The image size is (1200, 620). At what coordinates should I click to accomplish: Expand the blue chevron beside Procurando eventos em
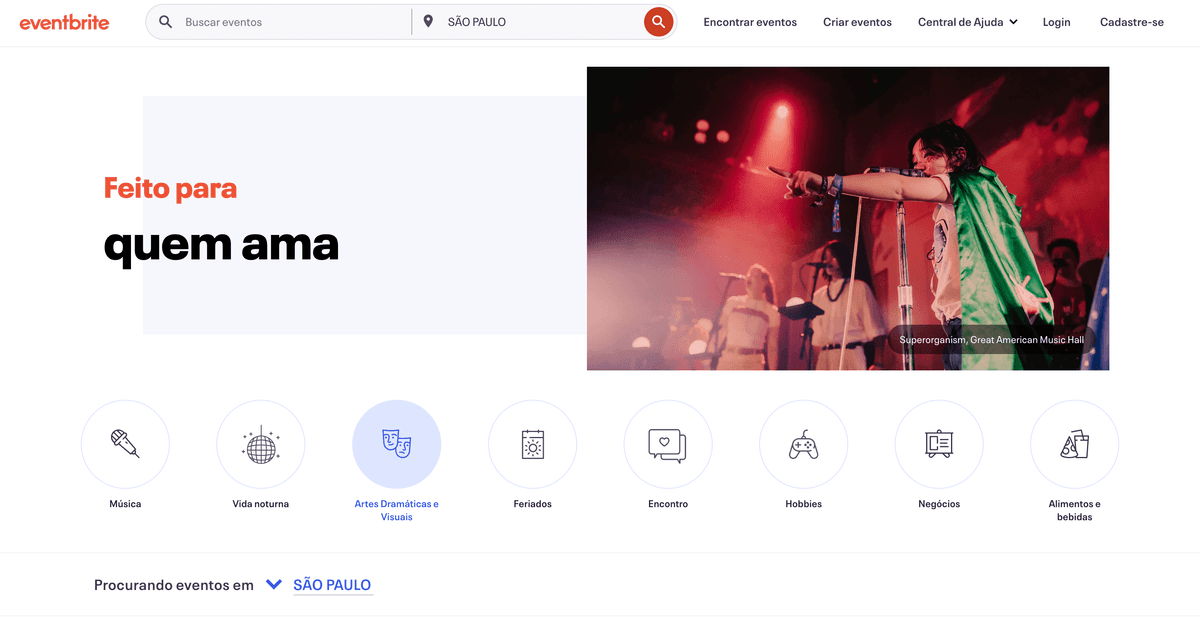[274, 585]
